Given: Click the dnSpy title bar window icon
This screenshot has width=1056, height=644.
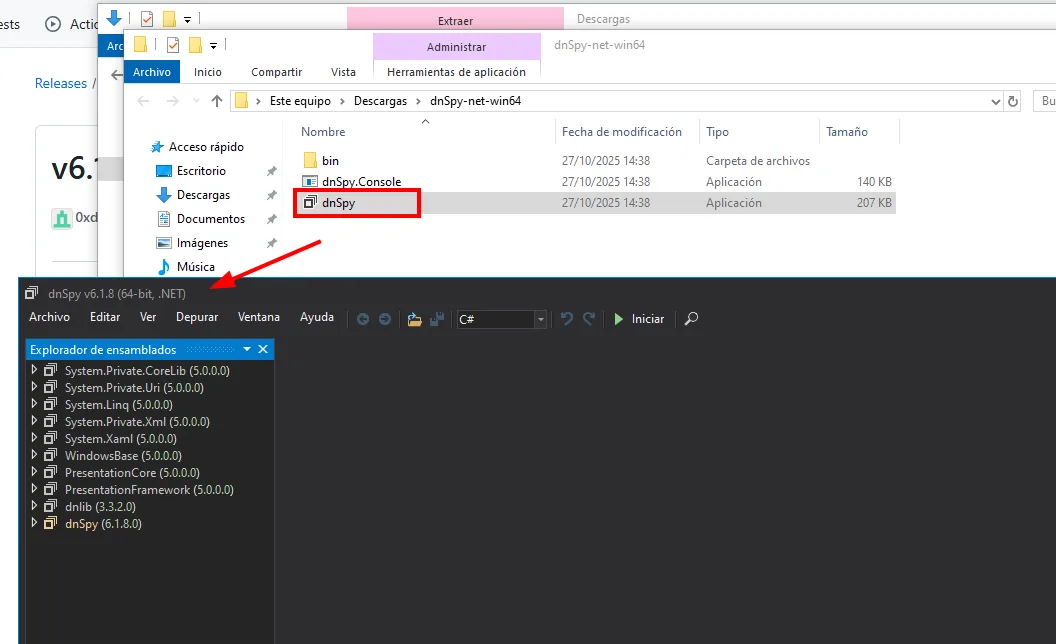Looking at the screenshot, I should tap(31, 293).
